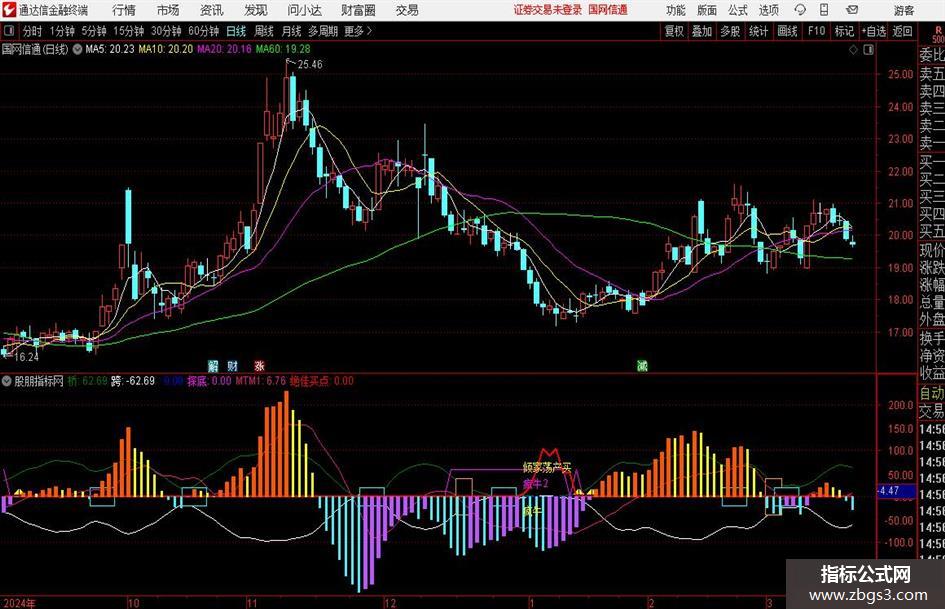Open the 功能 menu

click(676, 10)
